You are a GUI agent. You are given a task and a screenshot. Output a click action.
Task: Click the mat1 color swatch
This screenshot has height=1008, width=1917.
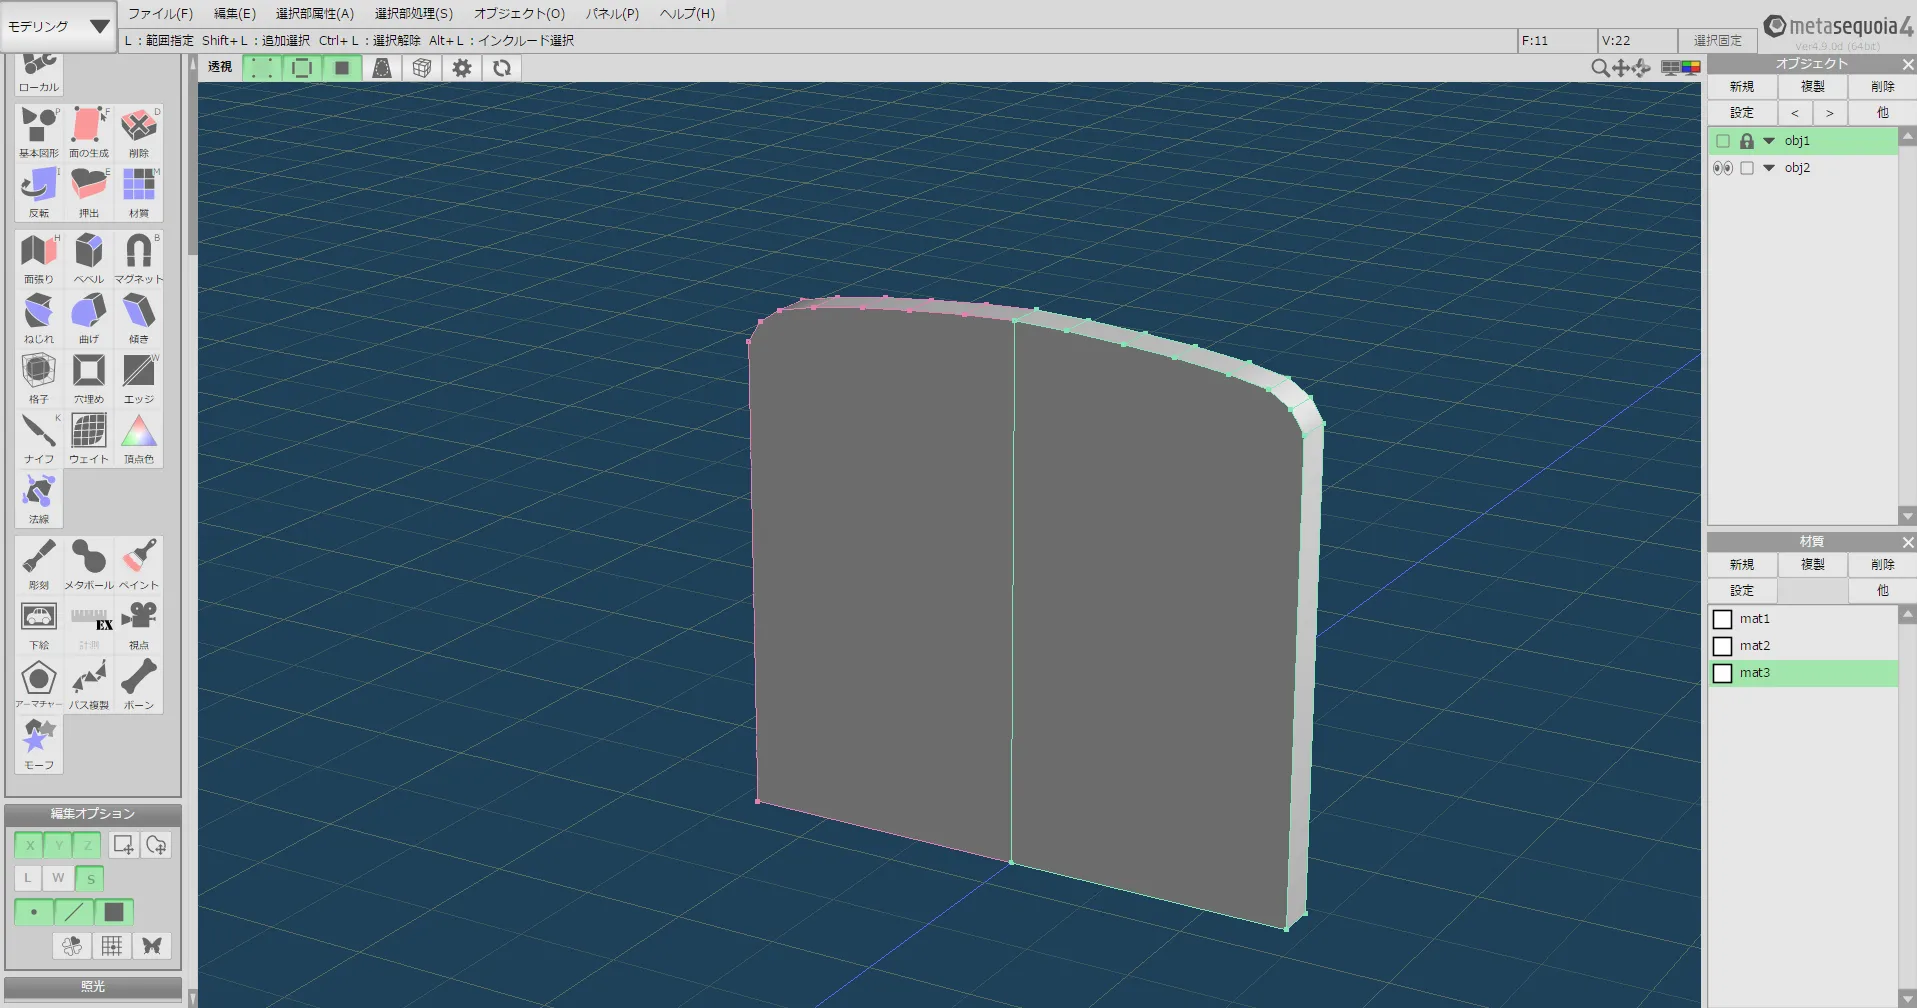point(1722,619)
